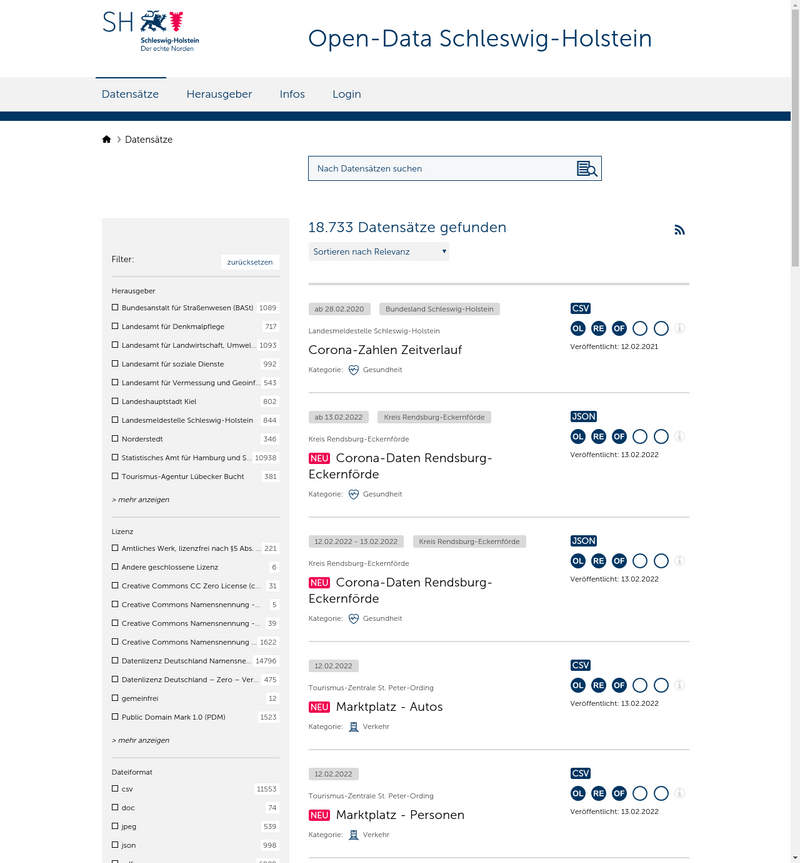Click Open-Data Schleswig-Holstein page title

coord(480,39)
